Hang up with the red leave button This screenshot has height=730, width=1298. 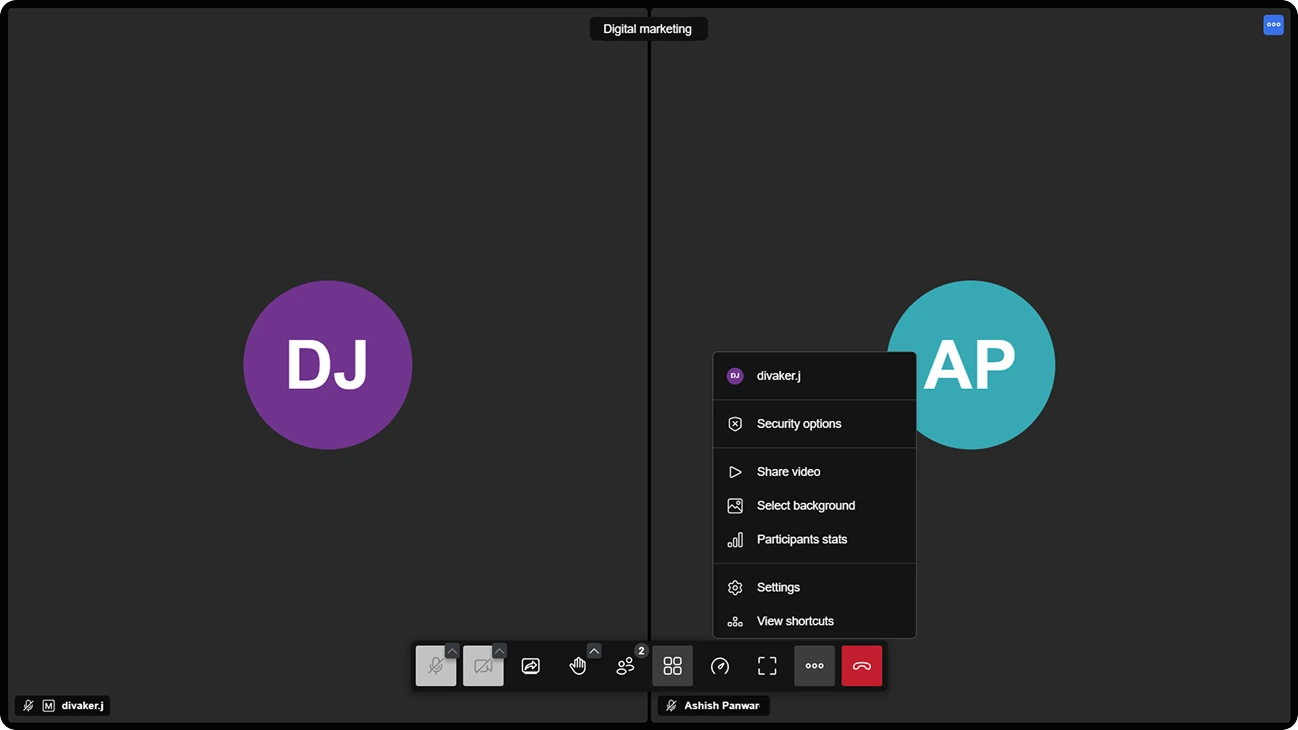(x=861, y=666)
